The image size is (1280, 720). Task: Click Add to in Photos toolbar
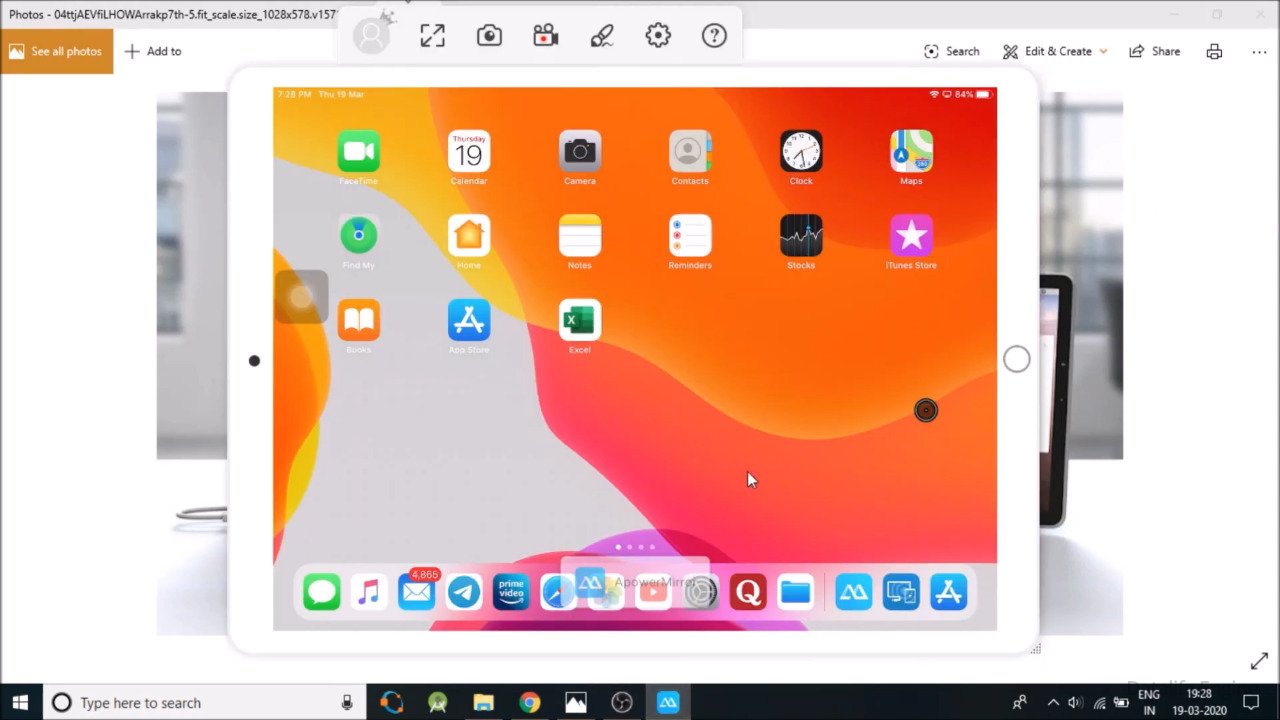[x=153, y=51]
